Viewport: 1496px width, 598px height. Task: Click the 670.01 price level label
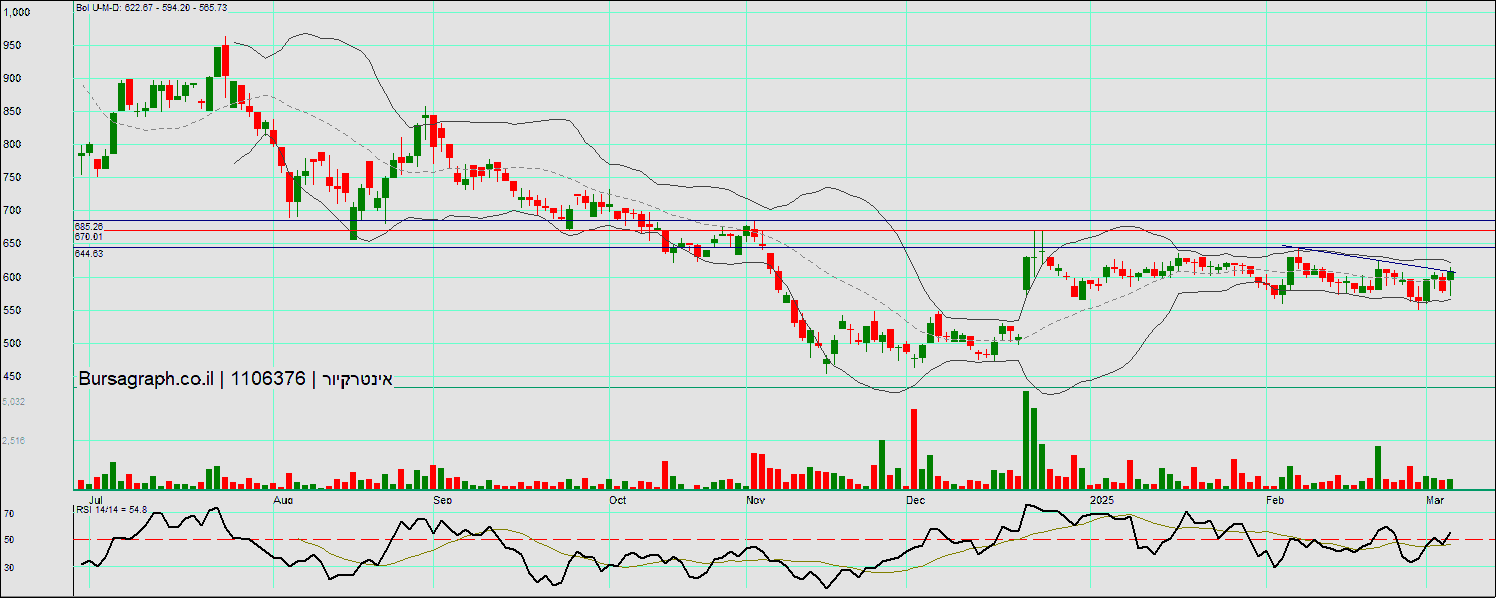click(89, 236)
